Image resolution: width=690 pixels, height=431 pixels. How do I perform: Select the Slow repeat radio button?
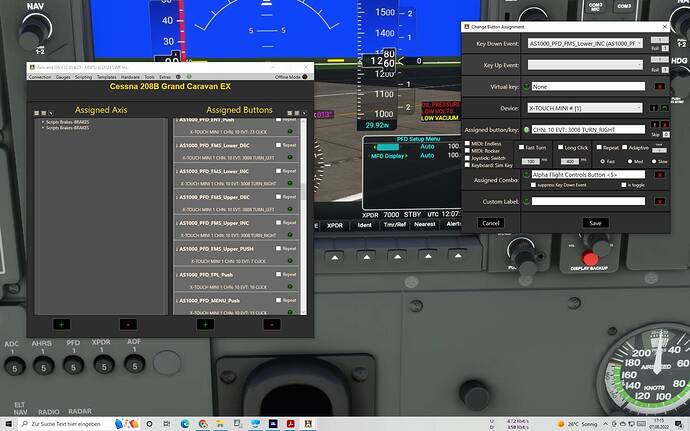tap(654, 162)
